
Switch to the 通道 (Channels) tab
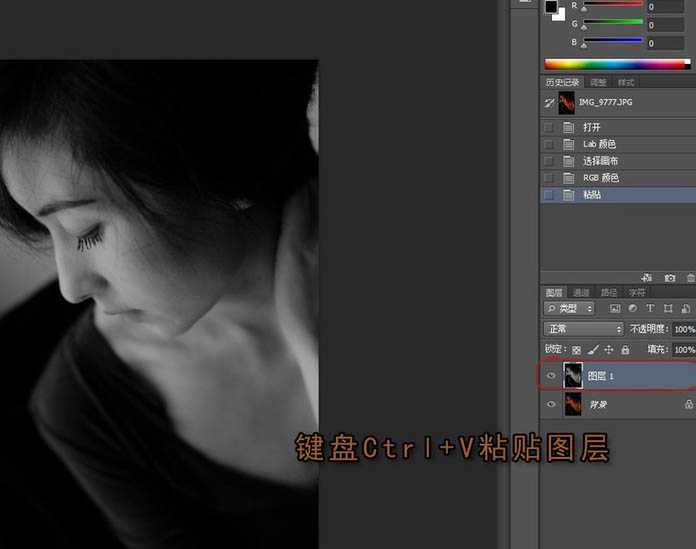pos(581,292)
